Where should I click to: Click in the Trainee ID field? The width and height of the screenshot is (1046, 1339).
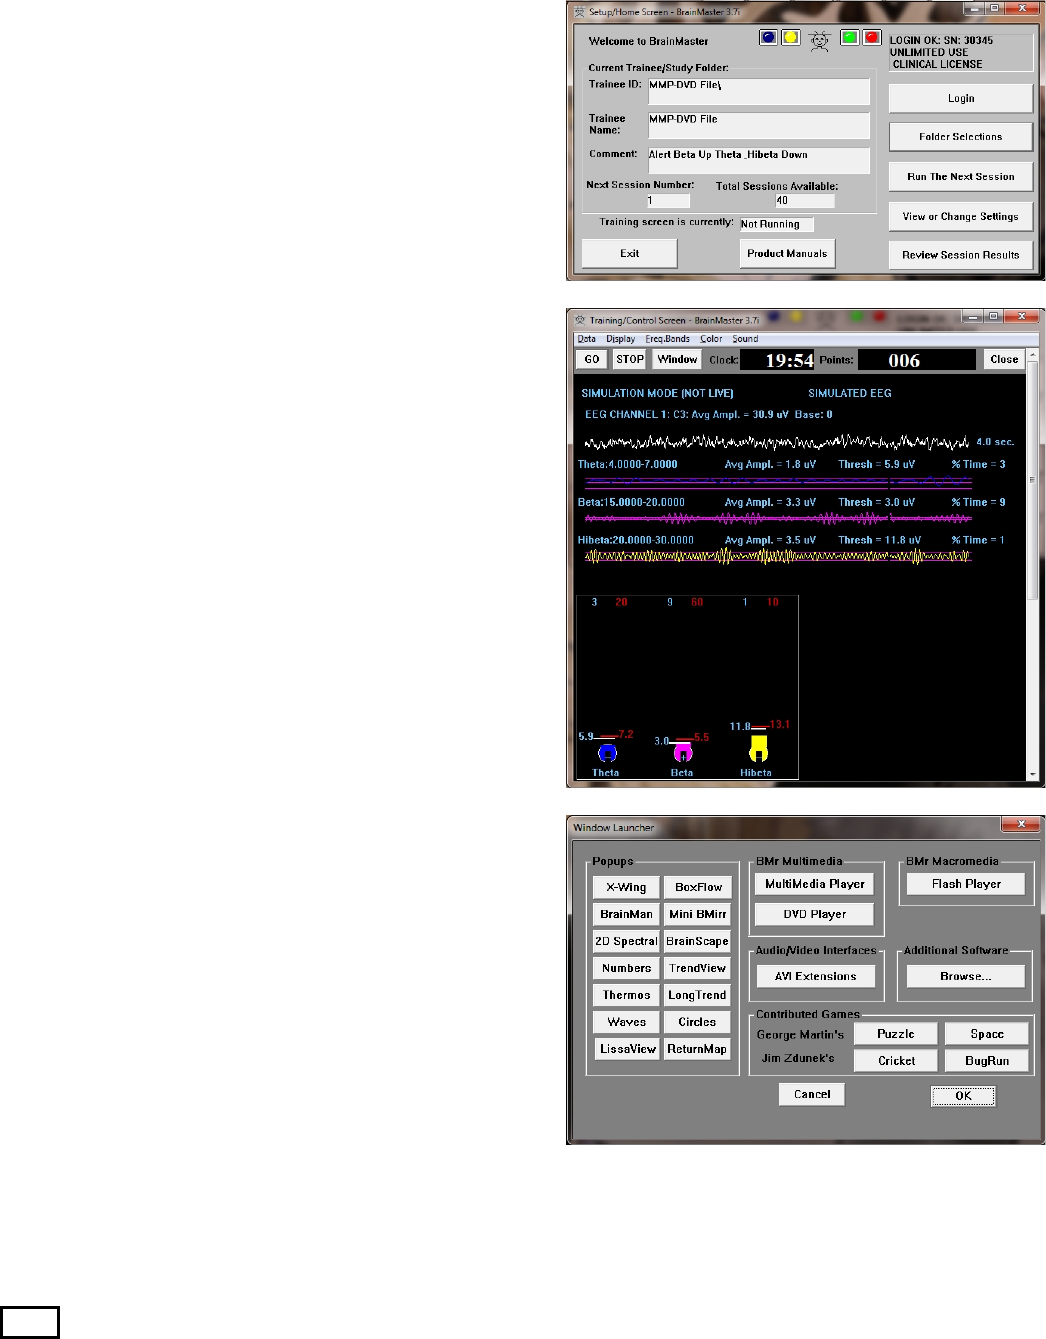click(758, 91)
